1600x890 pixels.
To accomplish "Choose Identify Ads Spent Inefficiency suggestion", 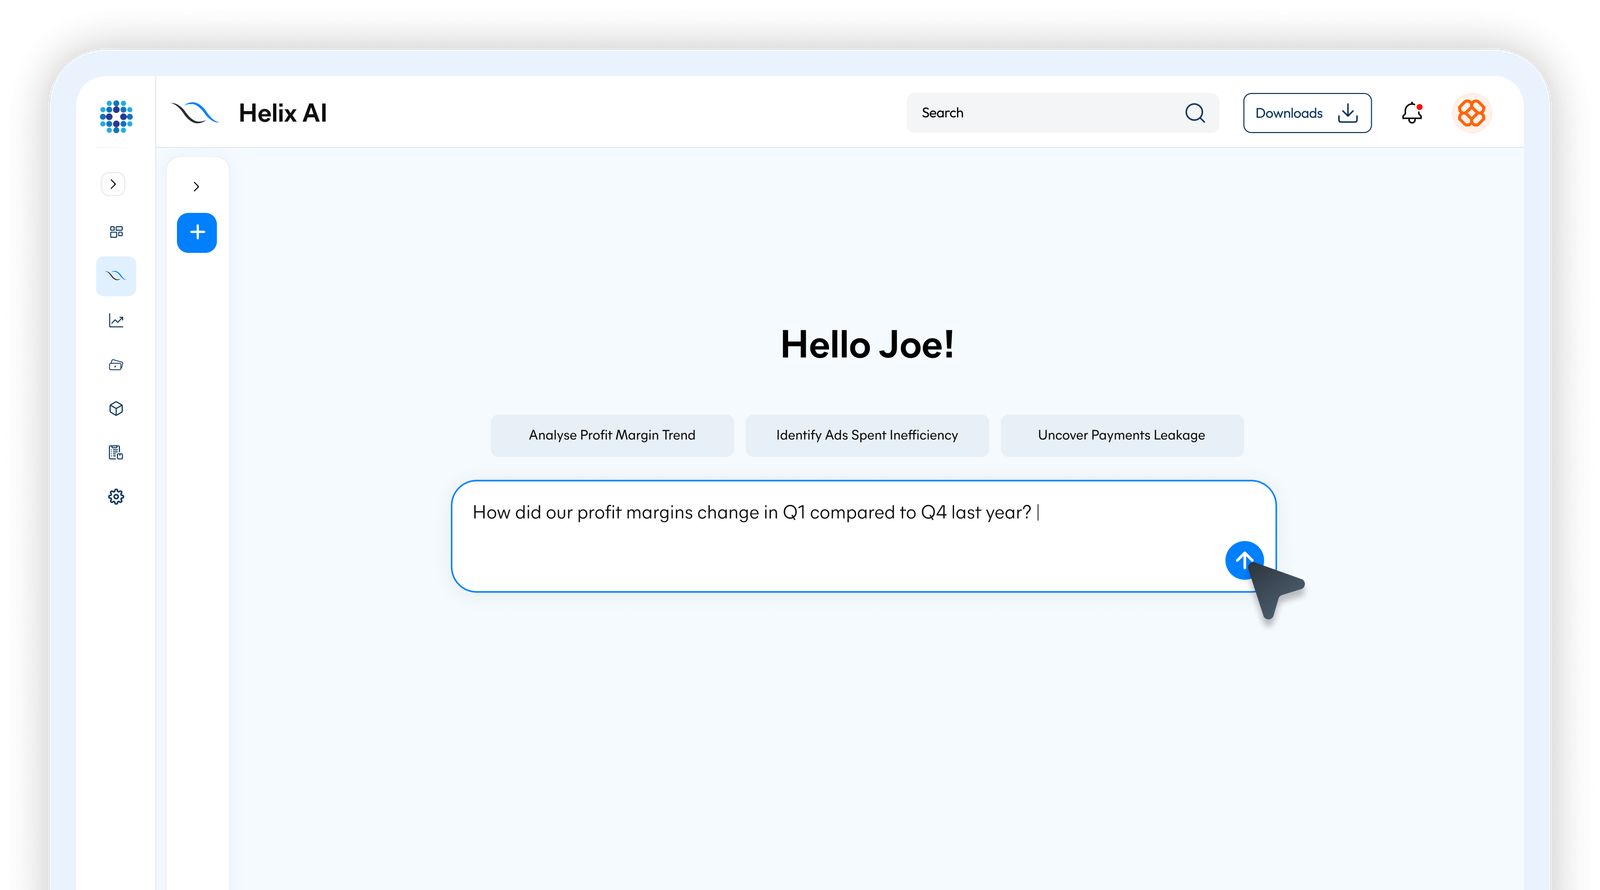I will tap(867, 436).
